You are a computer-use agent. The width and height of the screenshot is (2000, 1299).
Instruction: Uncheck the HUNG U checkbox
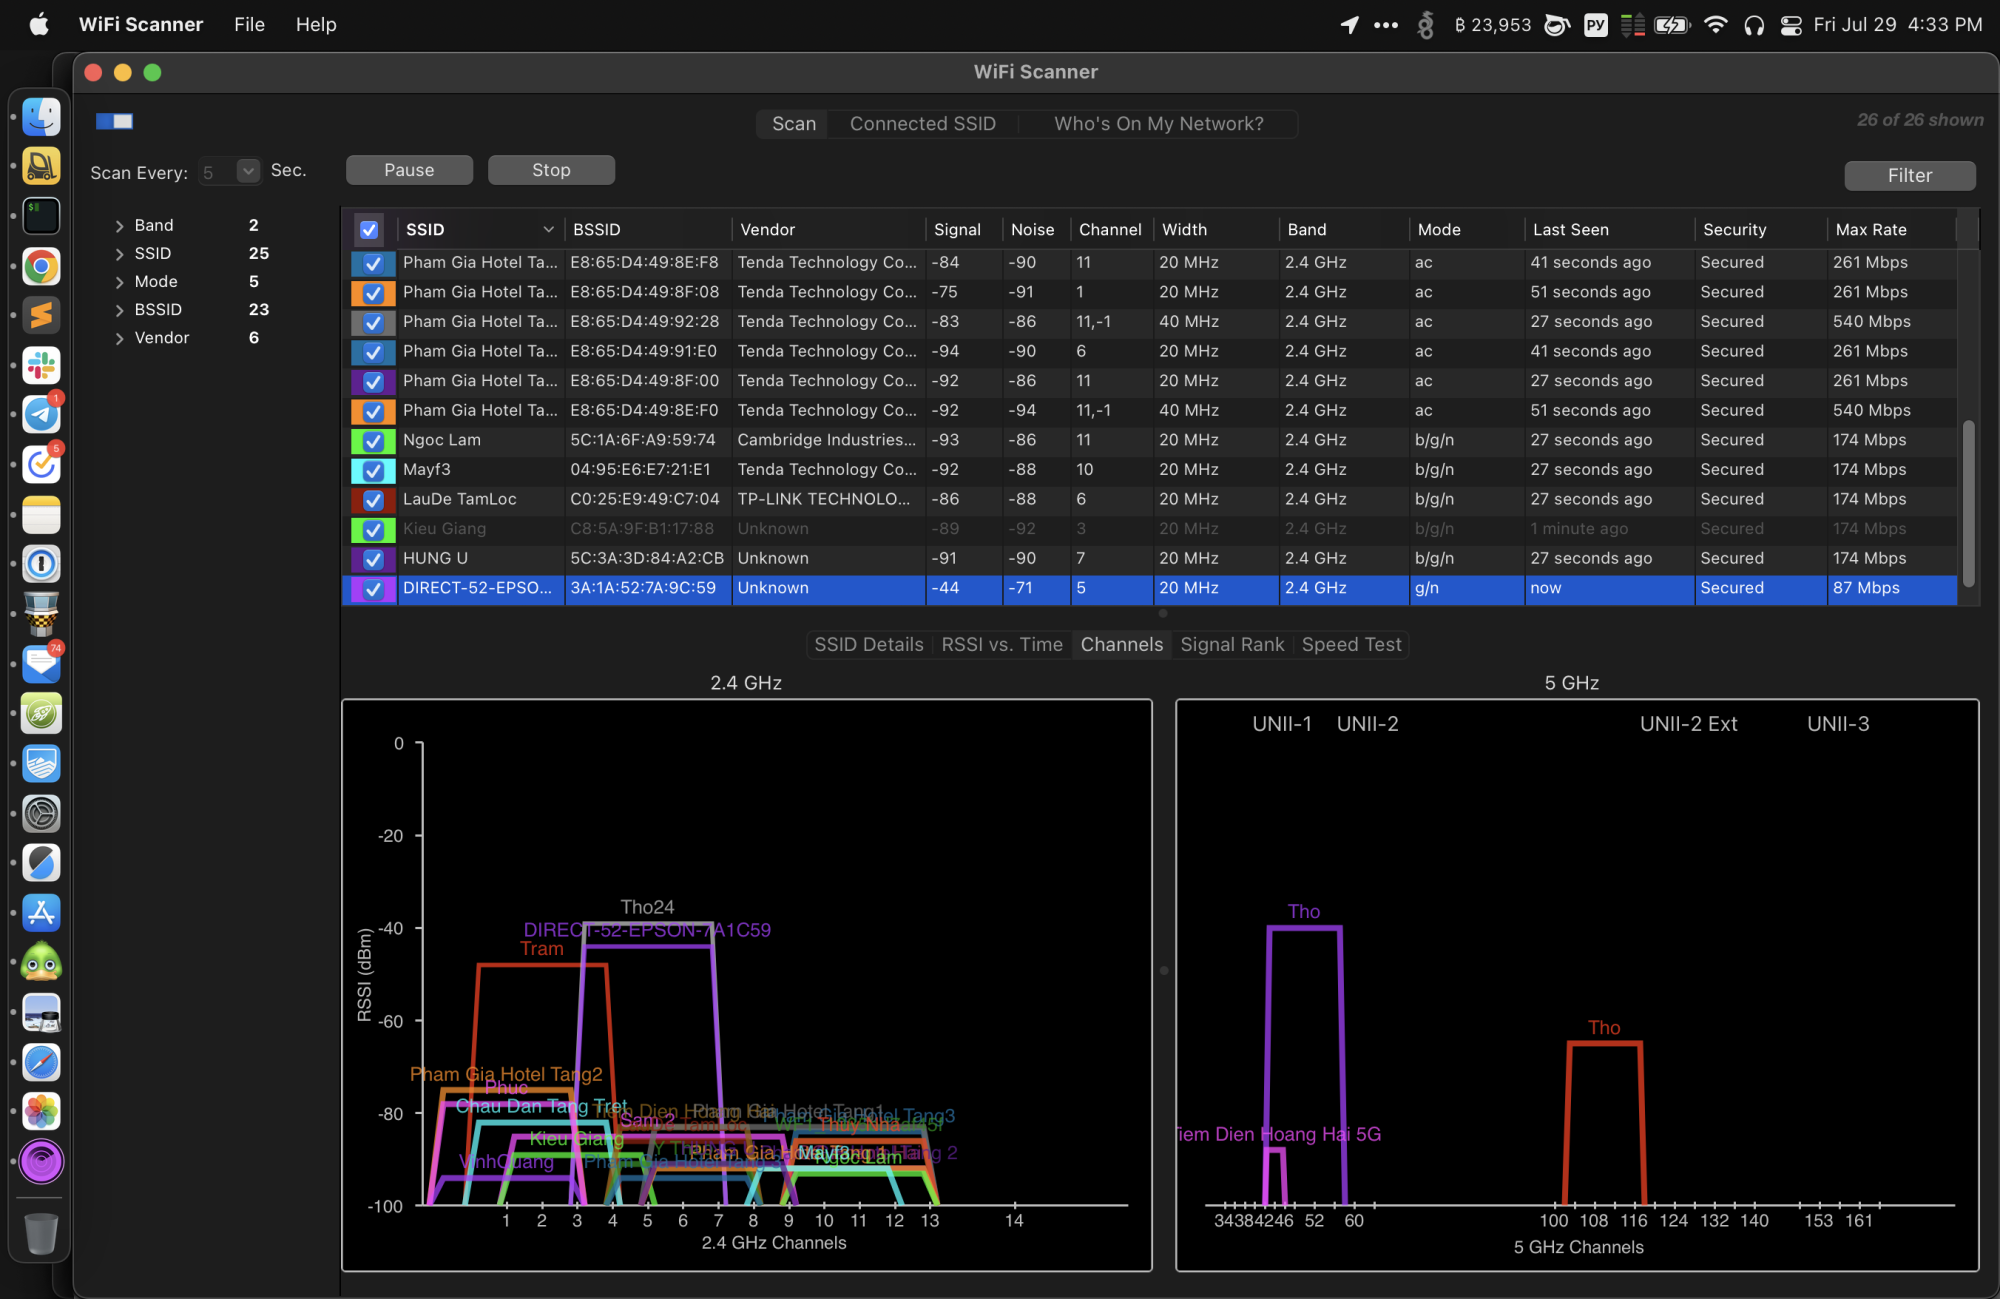373,559
